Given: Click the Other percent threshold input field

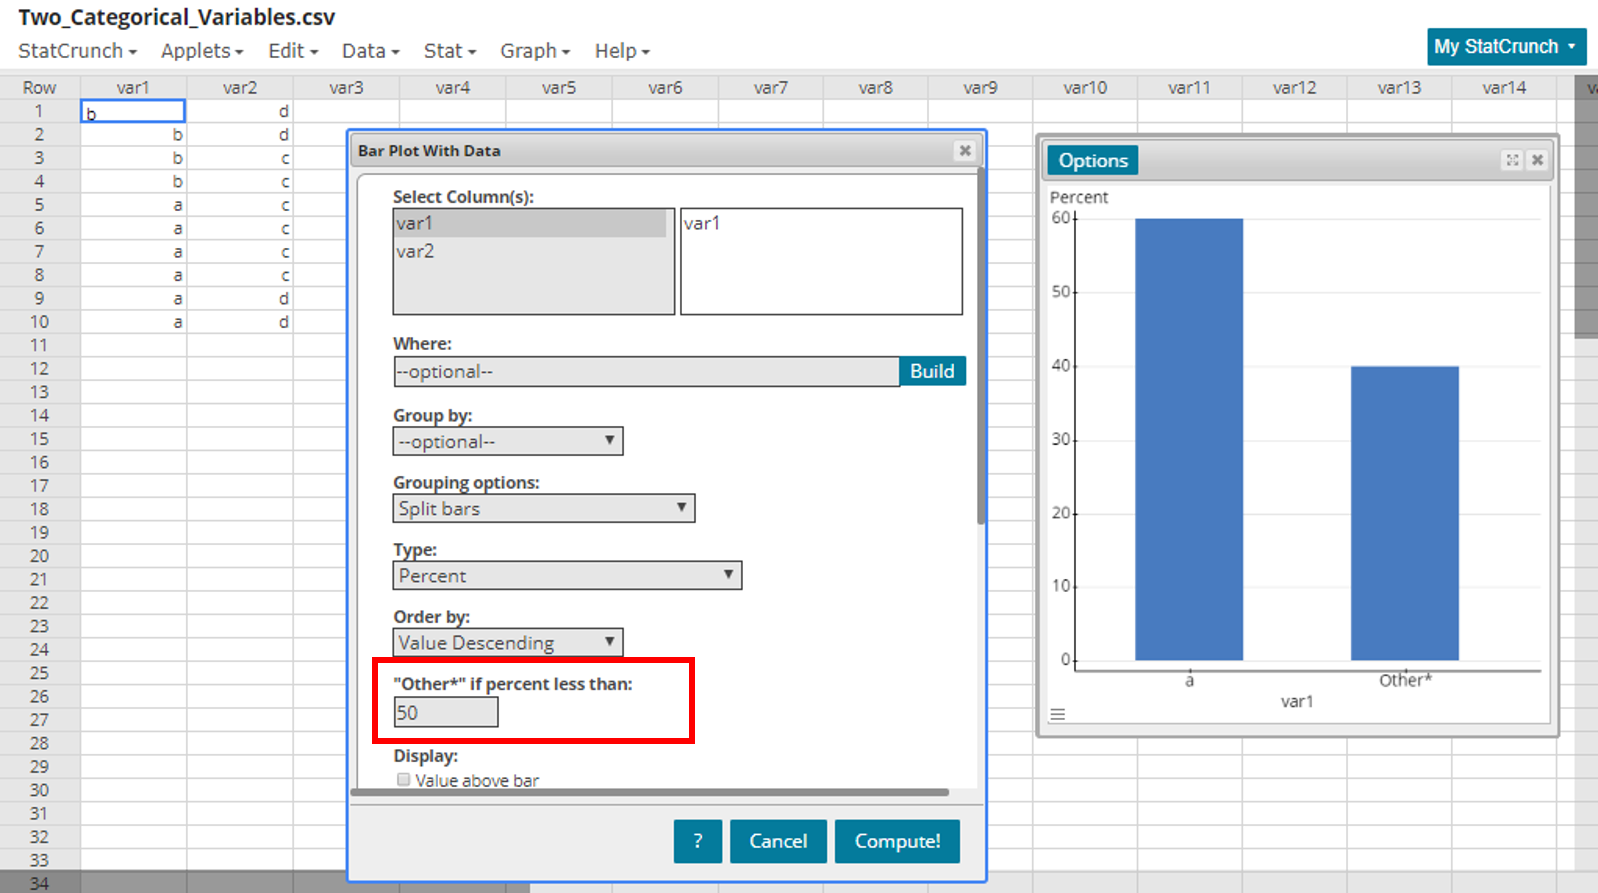Looking at the screenshot, I should coord(446,713).
